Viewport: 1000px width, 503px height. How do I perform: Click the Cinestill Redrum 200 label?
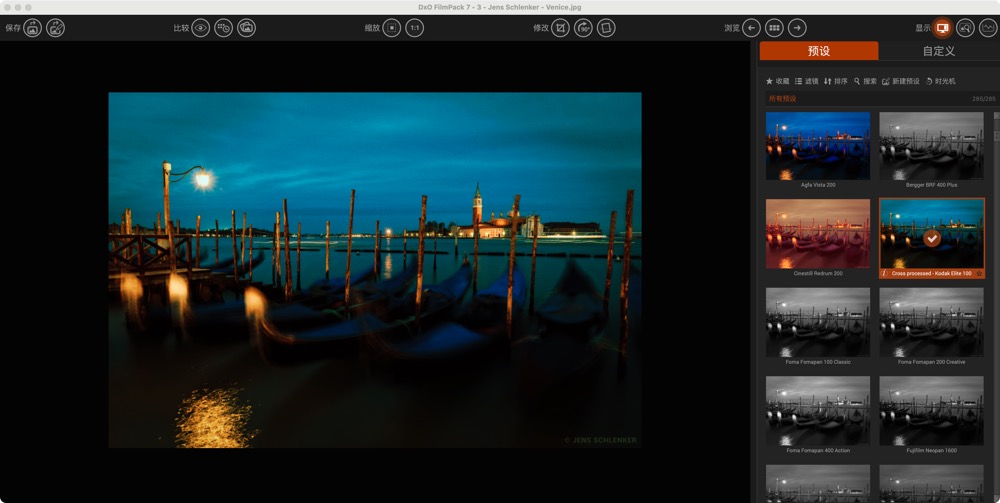coord(818,273)
